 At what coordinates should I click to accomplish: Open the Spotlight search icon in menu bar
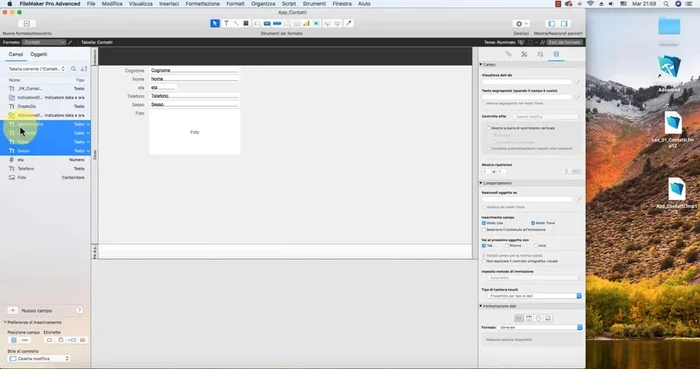[666, 4]
